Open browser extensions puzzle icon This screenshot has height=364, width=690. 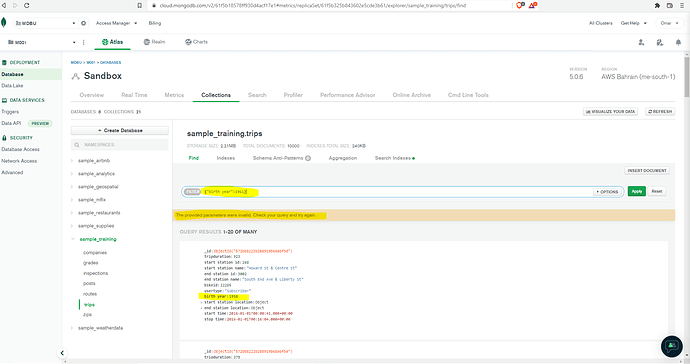coord(657,5)
